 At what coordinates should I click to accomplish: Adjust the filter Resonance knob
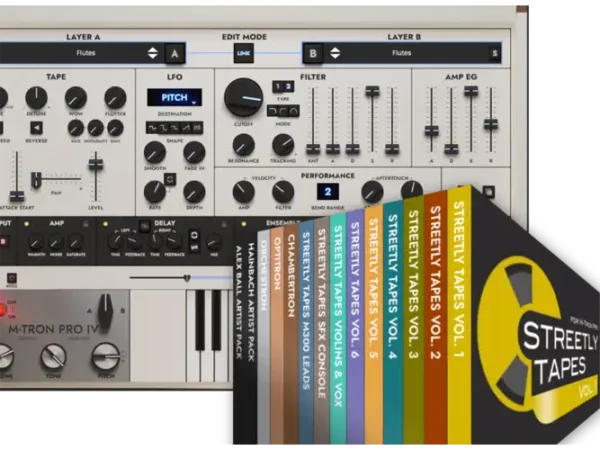pyautogui.click(x=243, y=145)
